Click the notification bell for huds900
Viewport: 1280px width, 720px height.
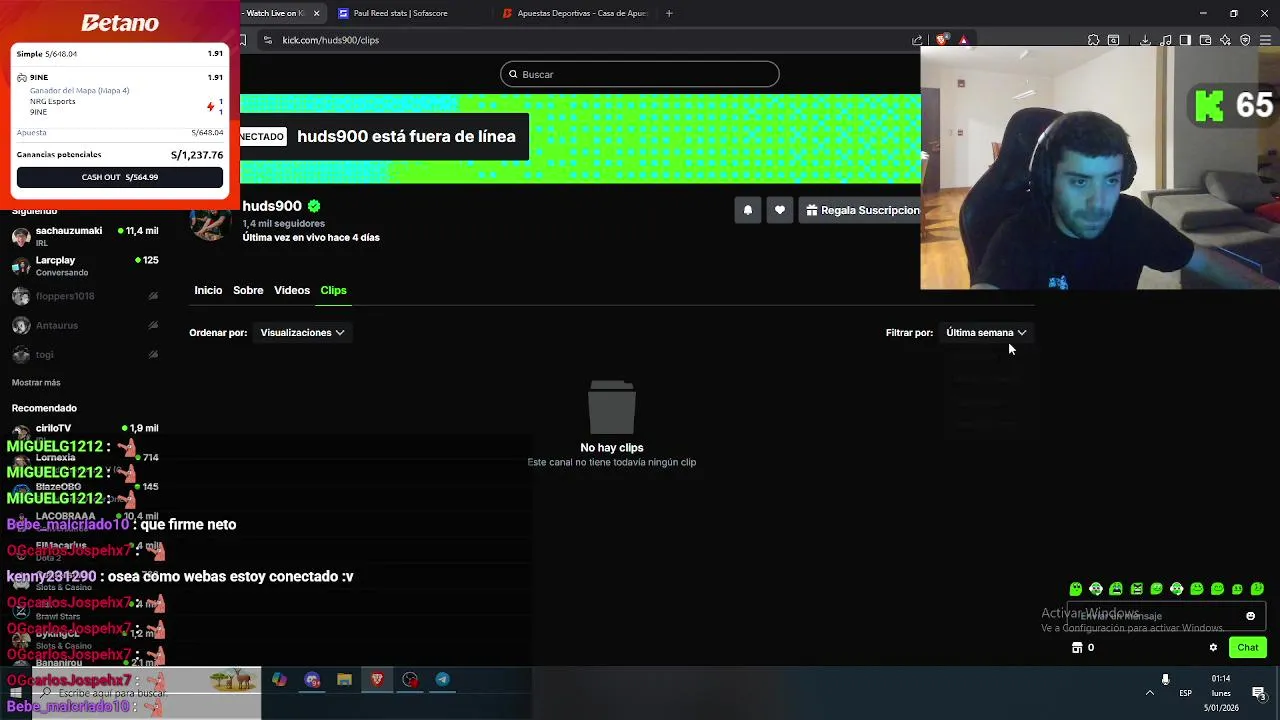coord(747,210)
